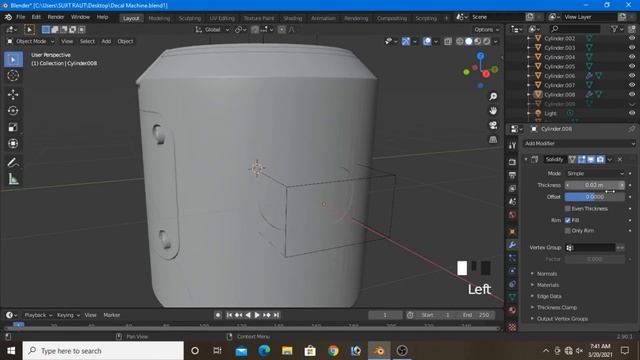Toggle visibility of Light object
This screenshot has width=640, height=360.
pyautogui.click(x=632, y=113)
